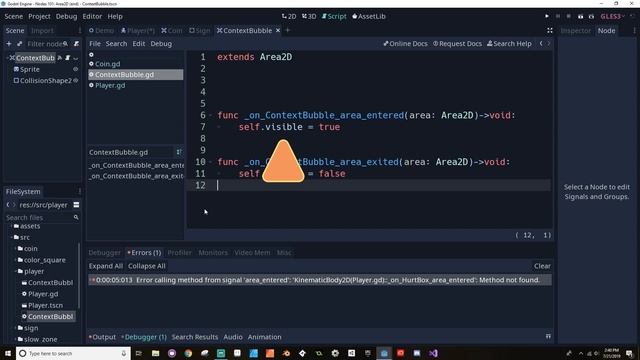The width and height of the screenshot is (640, 360).
Task: Add a new node with the plus icon
Action: tap(9, 44)
